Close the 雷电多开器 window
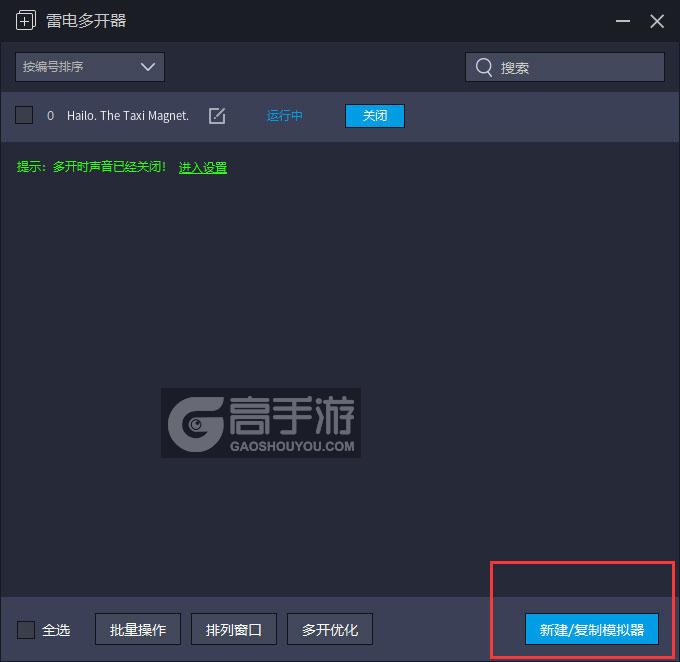The width and height of the screenshot is (680, 662). coord(657,21)
